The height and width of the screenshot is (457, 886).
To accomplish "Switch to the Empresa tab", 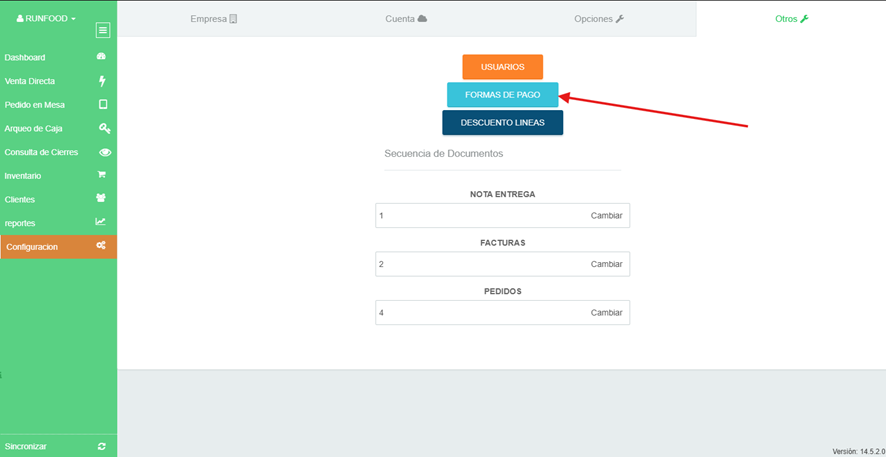I will click(214, 19).
